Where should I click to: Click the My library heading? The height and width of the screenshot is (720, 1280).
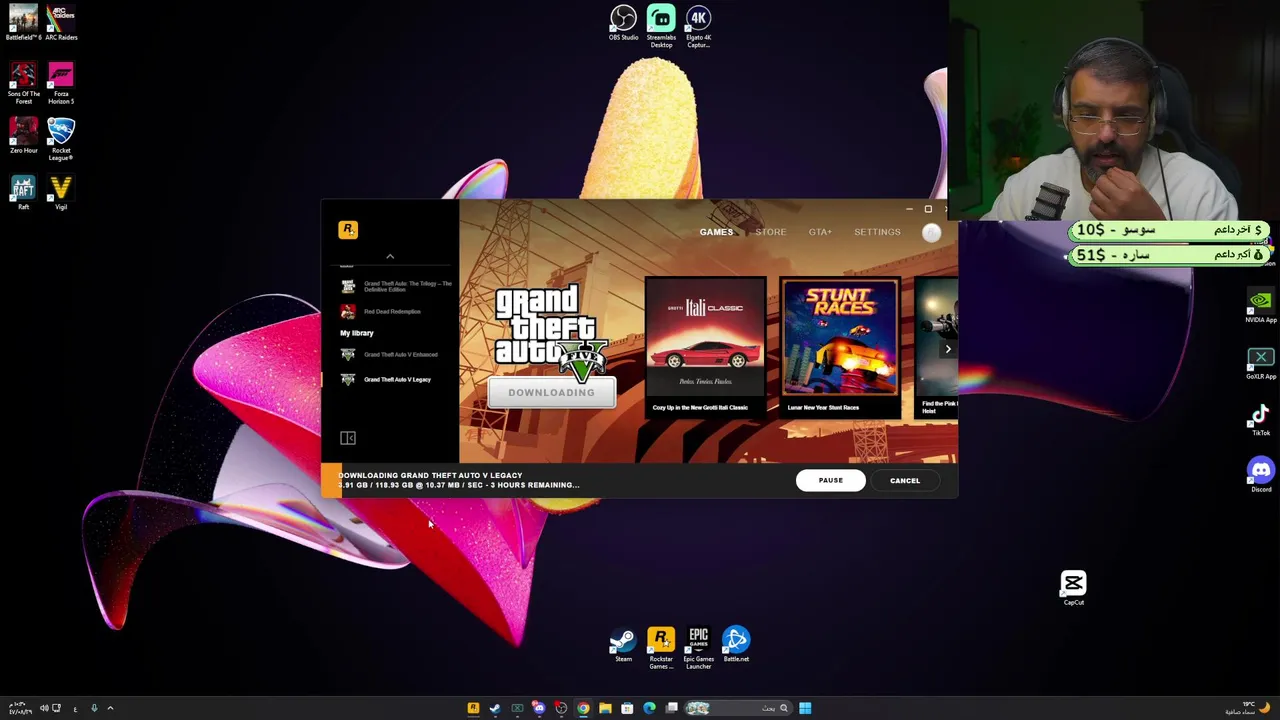point(357,333)
